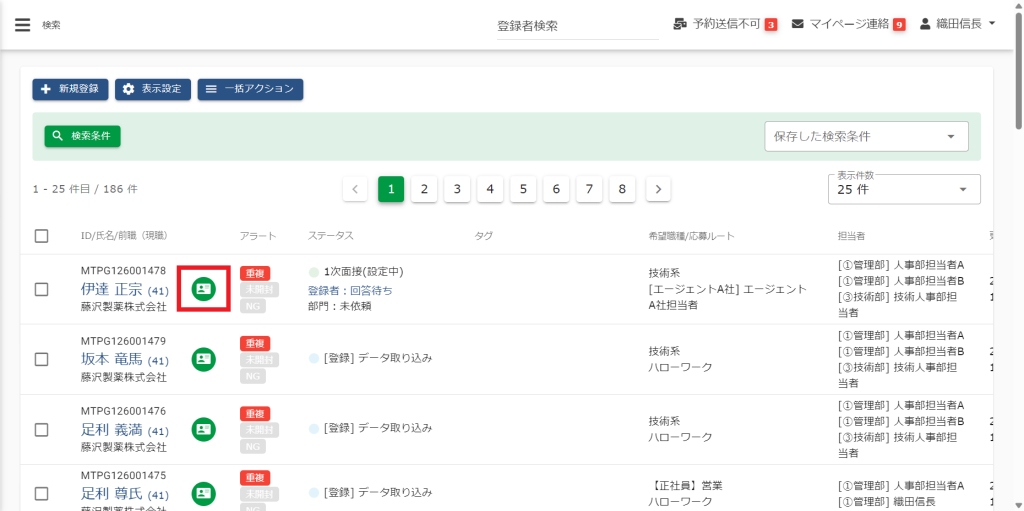Click the 新規登録 button
Screen dimensions: 1024x511
point(70,89)
